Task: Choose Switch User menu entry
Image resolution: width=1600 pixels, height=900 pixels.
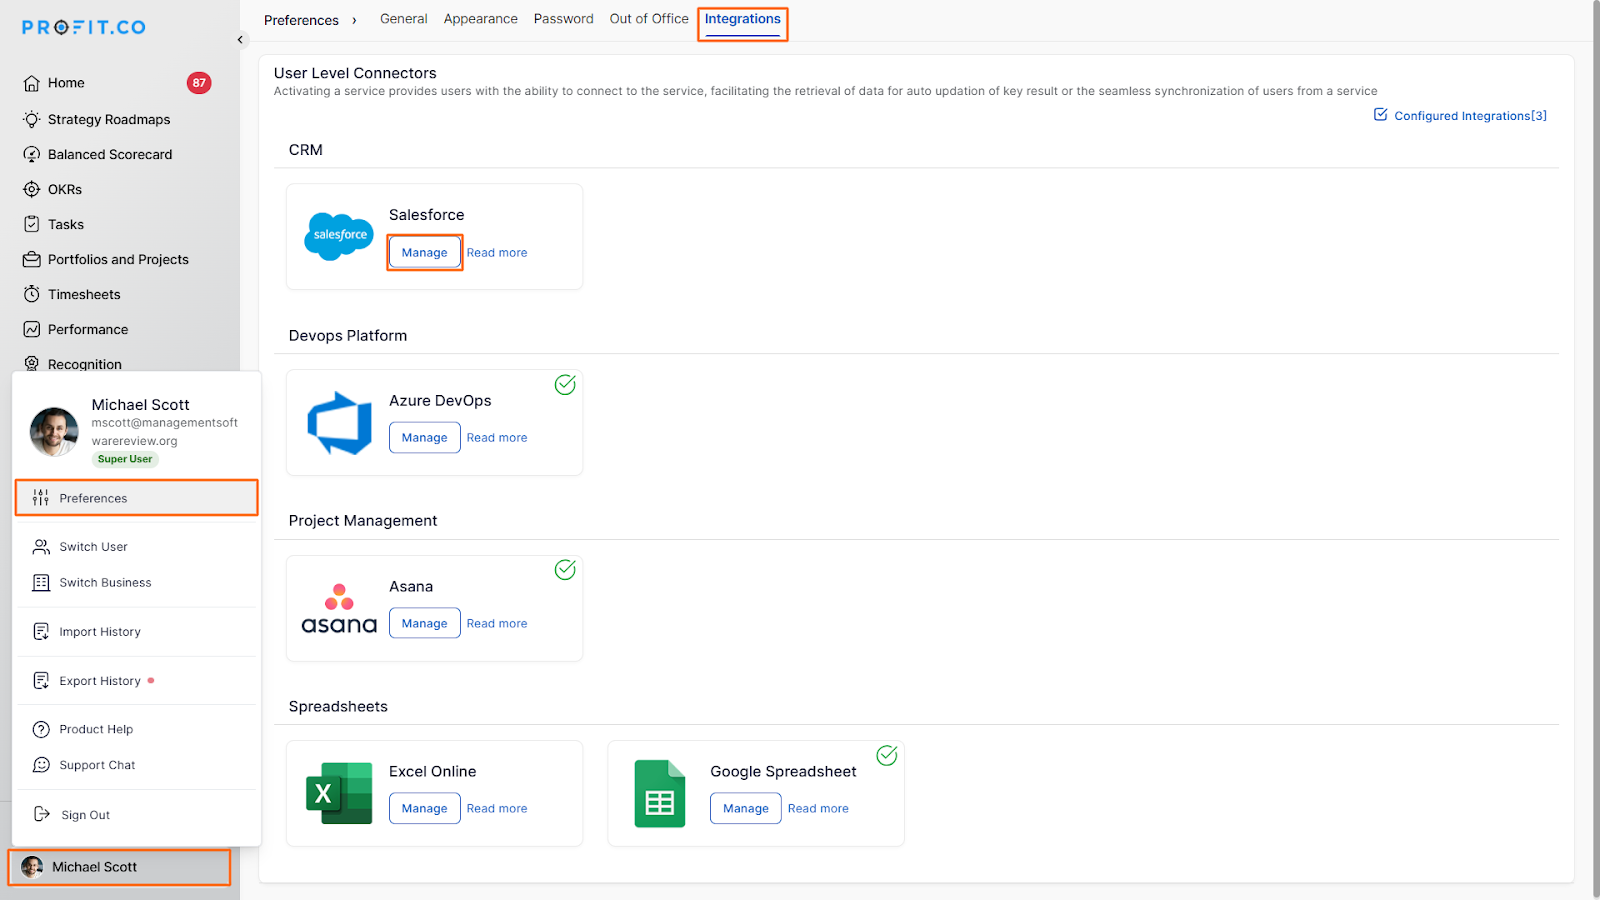Action: tap(137, 547)
